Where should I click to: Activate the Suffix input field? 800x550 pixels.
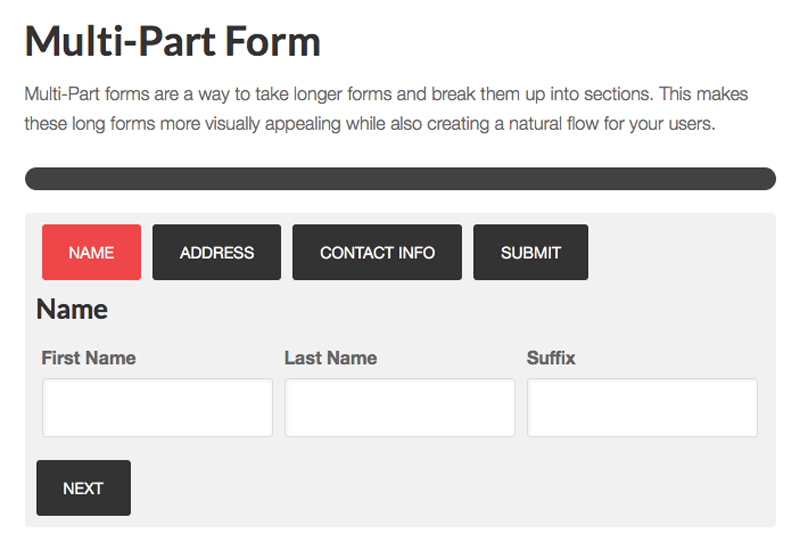(x=642, y=407)
